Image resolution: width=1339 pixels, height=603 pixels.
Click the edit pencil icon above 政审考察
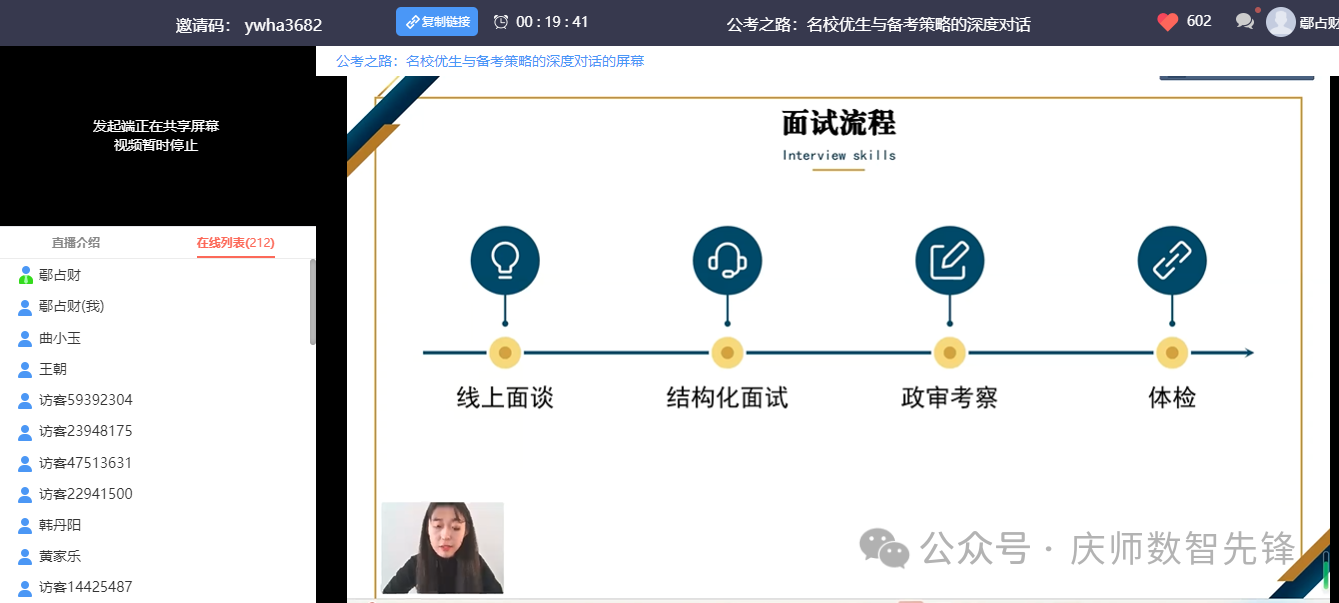click(949, 262)
